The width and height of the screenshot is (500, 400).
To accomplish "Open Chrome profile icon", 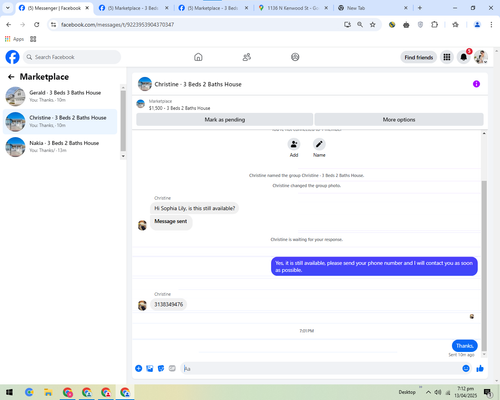I will tap(477, 24).
